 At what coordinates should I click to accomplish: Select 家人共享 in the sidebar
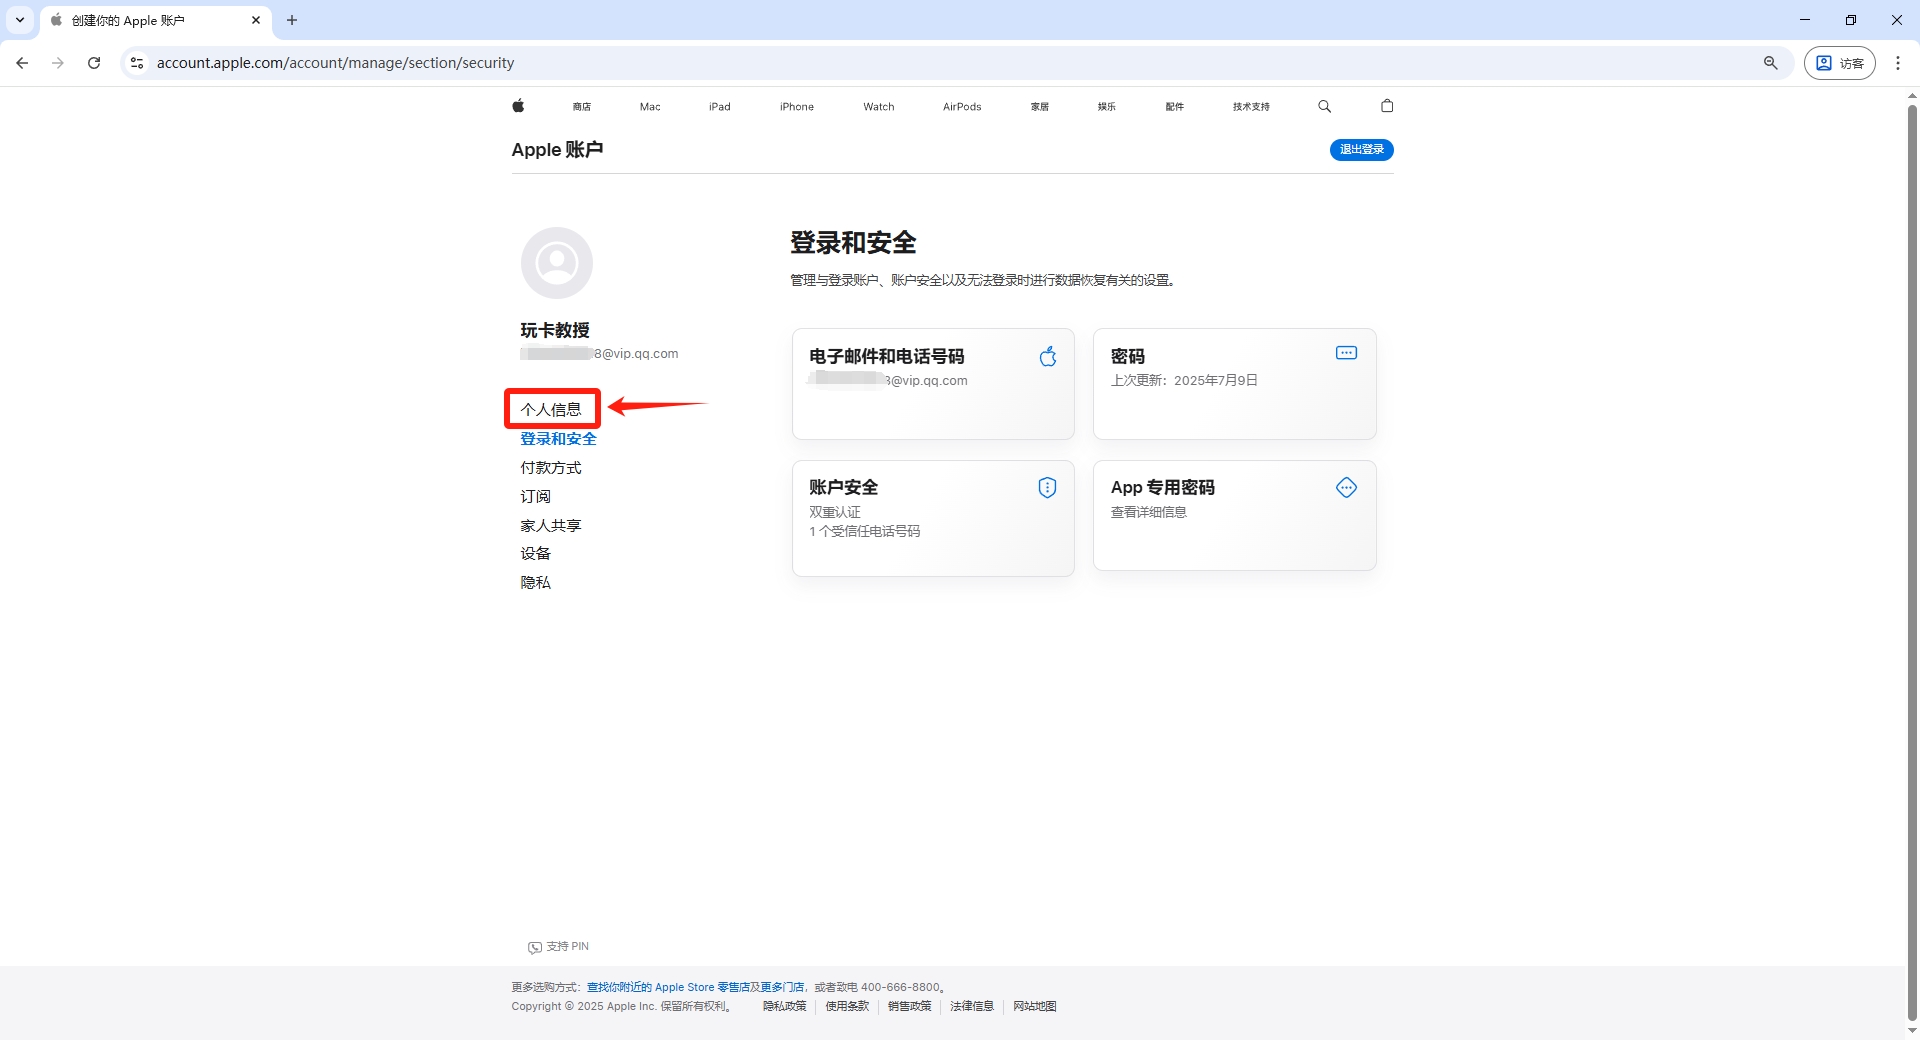pos(551,526)
